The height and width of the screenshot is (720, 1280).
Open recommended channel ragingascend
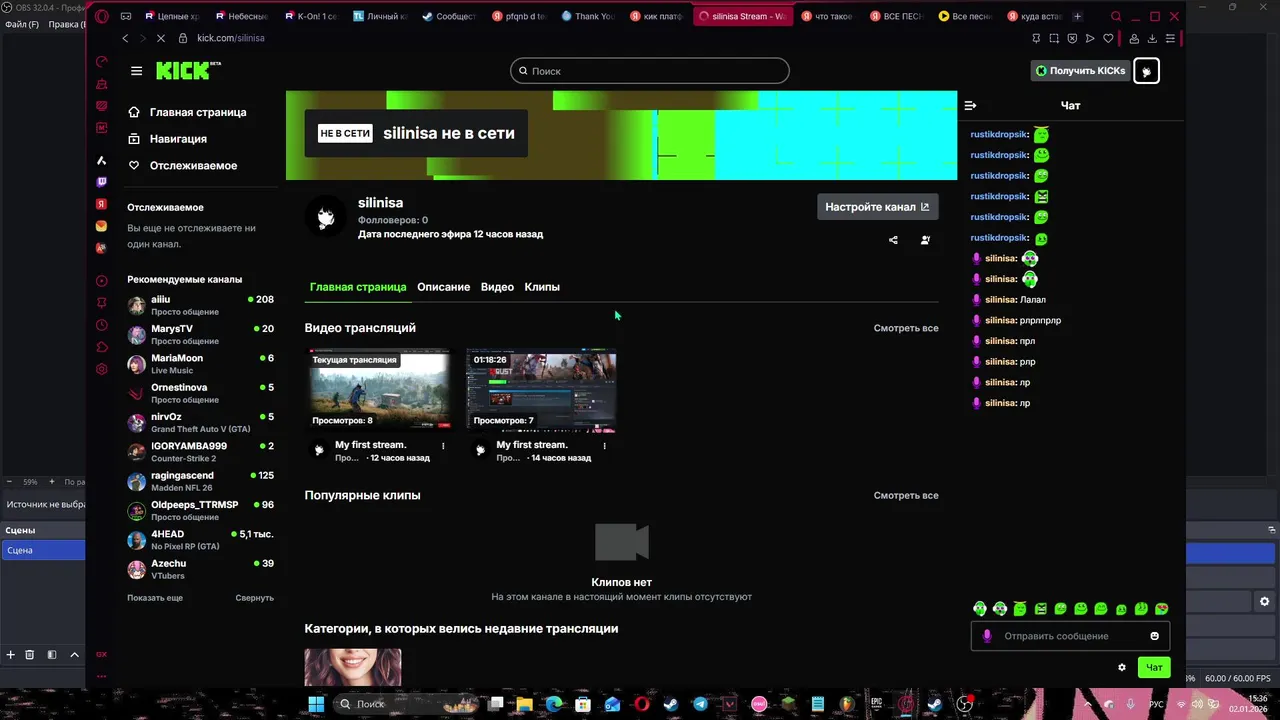click(200, 481)
